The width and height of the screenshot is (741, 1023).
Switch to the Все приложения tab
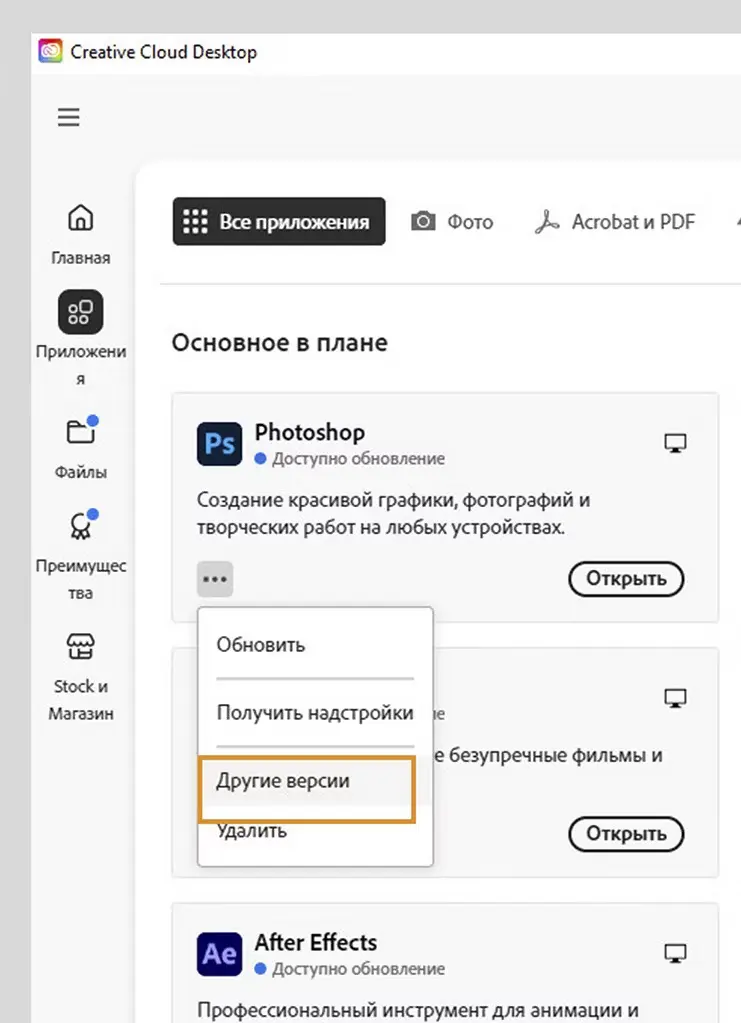278,222
